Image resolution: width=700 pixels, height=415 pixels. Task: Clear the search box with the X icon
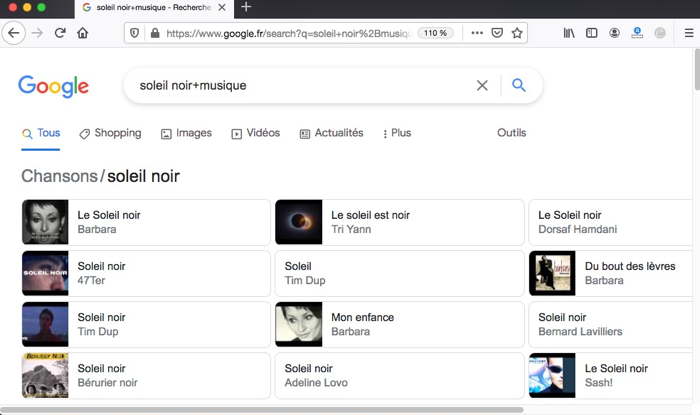point(482,85)
